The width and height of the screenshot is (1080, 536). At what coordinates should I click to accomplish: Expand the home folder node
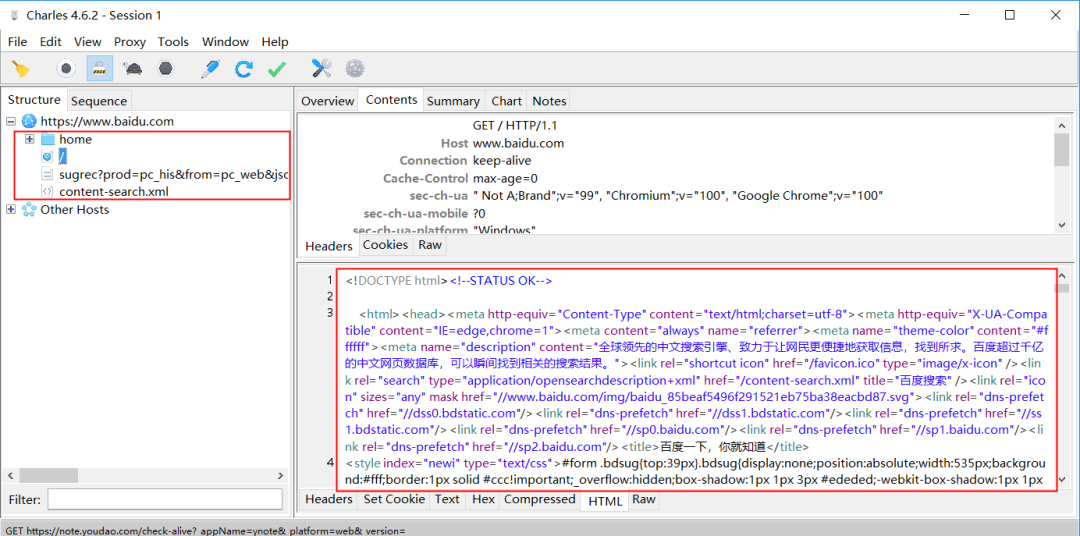pos(30,139)
